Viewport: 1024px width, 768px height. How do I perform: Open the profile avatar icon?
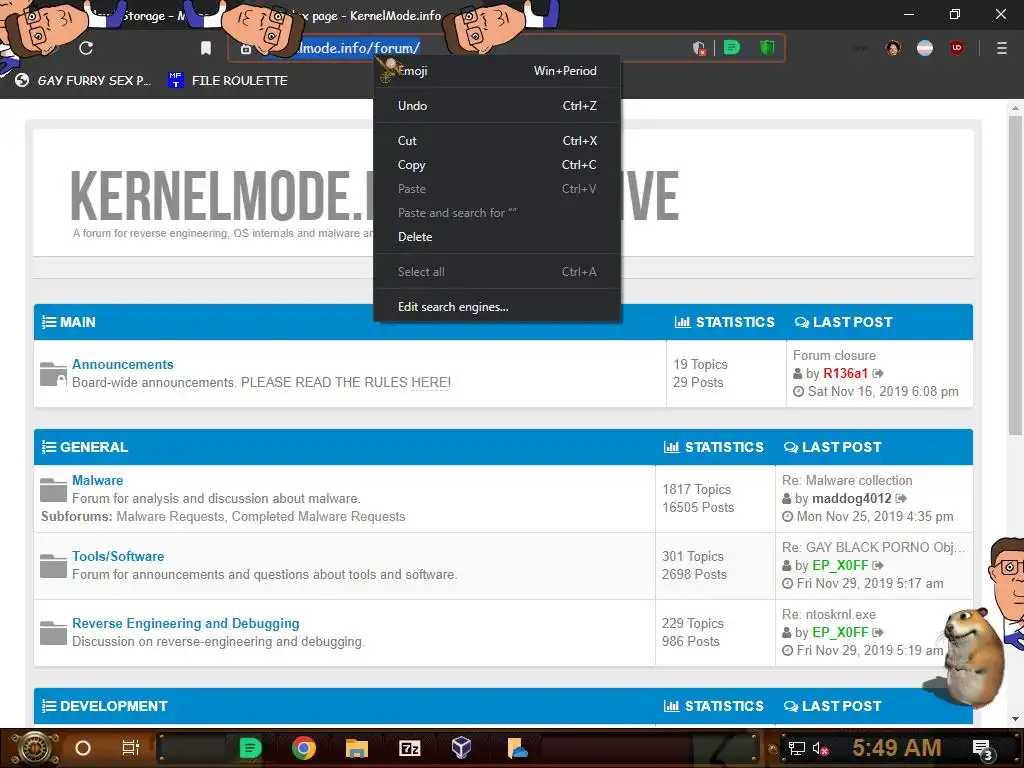point(893,48)
